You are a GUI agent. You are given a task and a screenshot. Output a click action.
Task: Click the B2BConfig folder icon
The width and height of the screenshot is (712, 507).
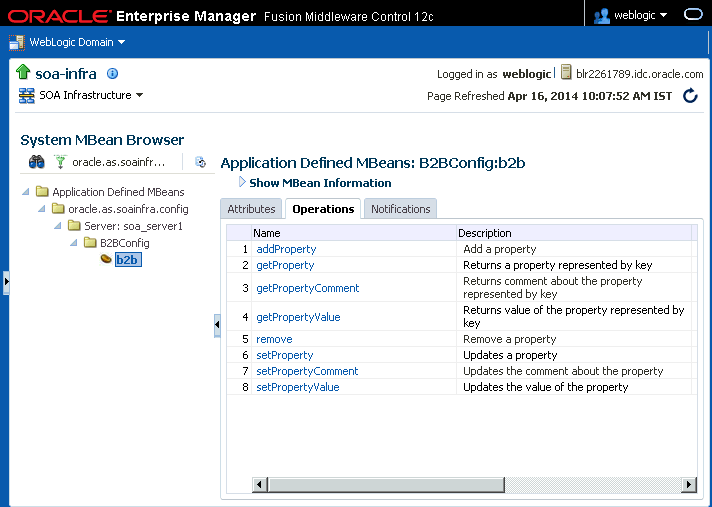(90, 242)
